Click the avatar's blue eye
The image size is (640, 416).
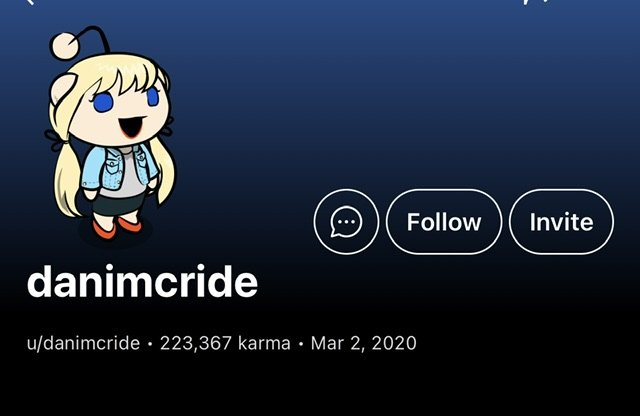coord(103,102)
